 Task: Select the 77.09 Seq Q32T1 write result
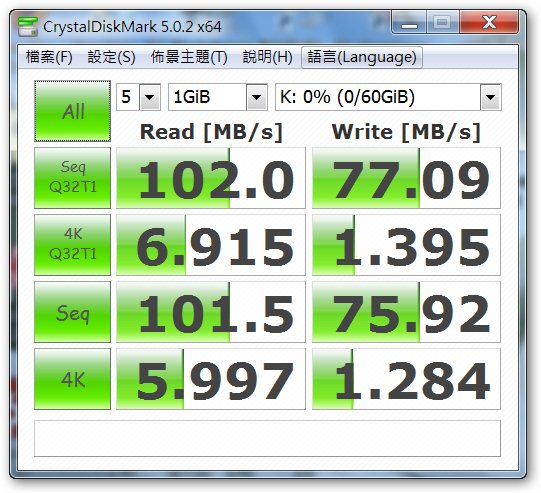406,178
